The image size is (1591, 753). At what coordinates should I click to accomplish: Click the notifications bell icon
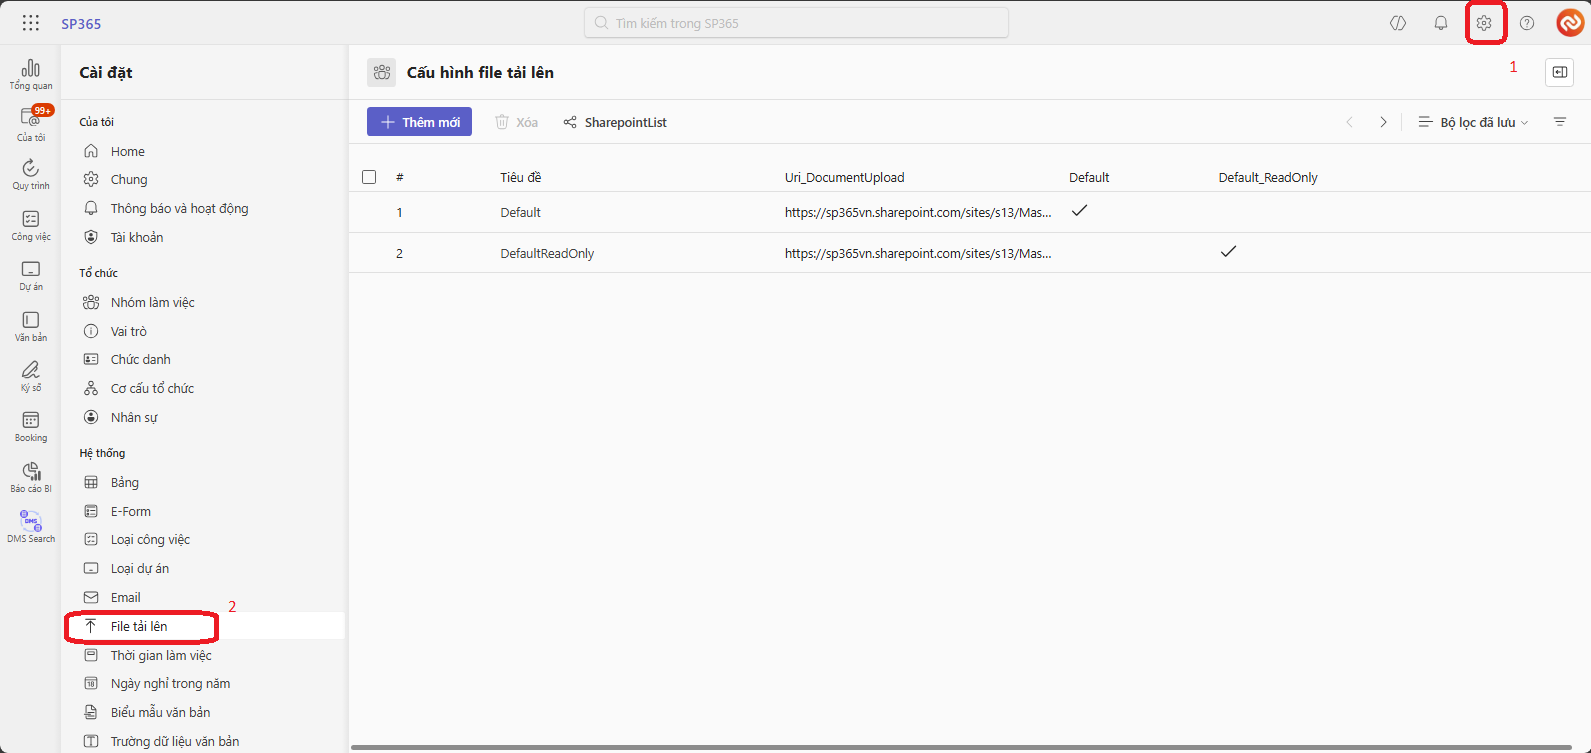click(x=1440, y=23)
